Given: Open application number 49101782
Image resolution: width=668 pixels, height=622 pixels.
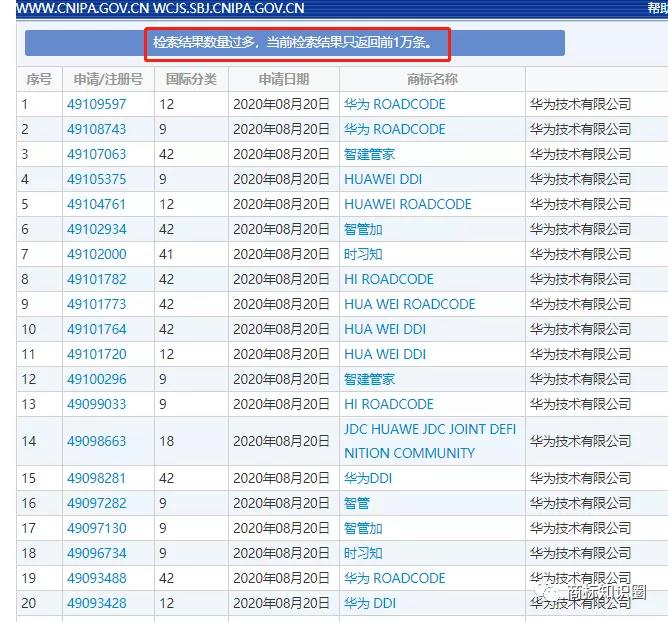Looking at the screenshot, I should tap(97, 279).
